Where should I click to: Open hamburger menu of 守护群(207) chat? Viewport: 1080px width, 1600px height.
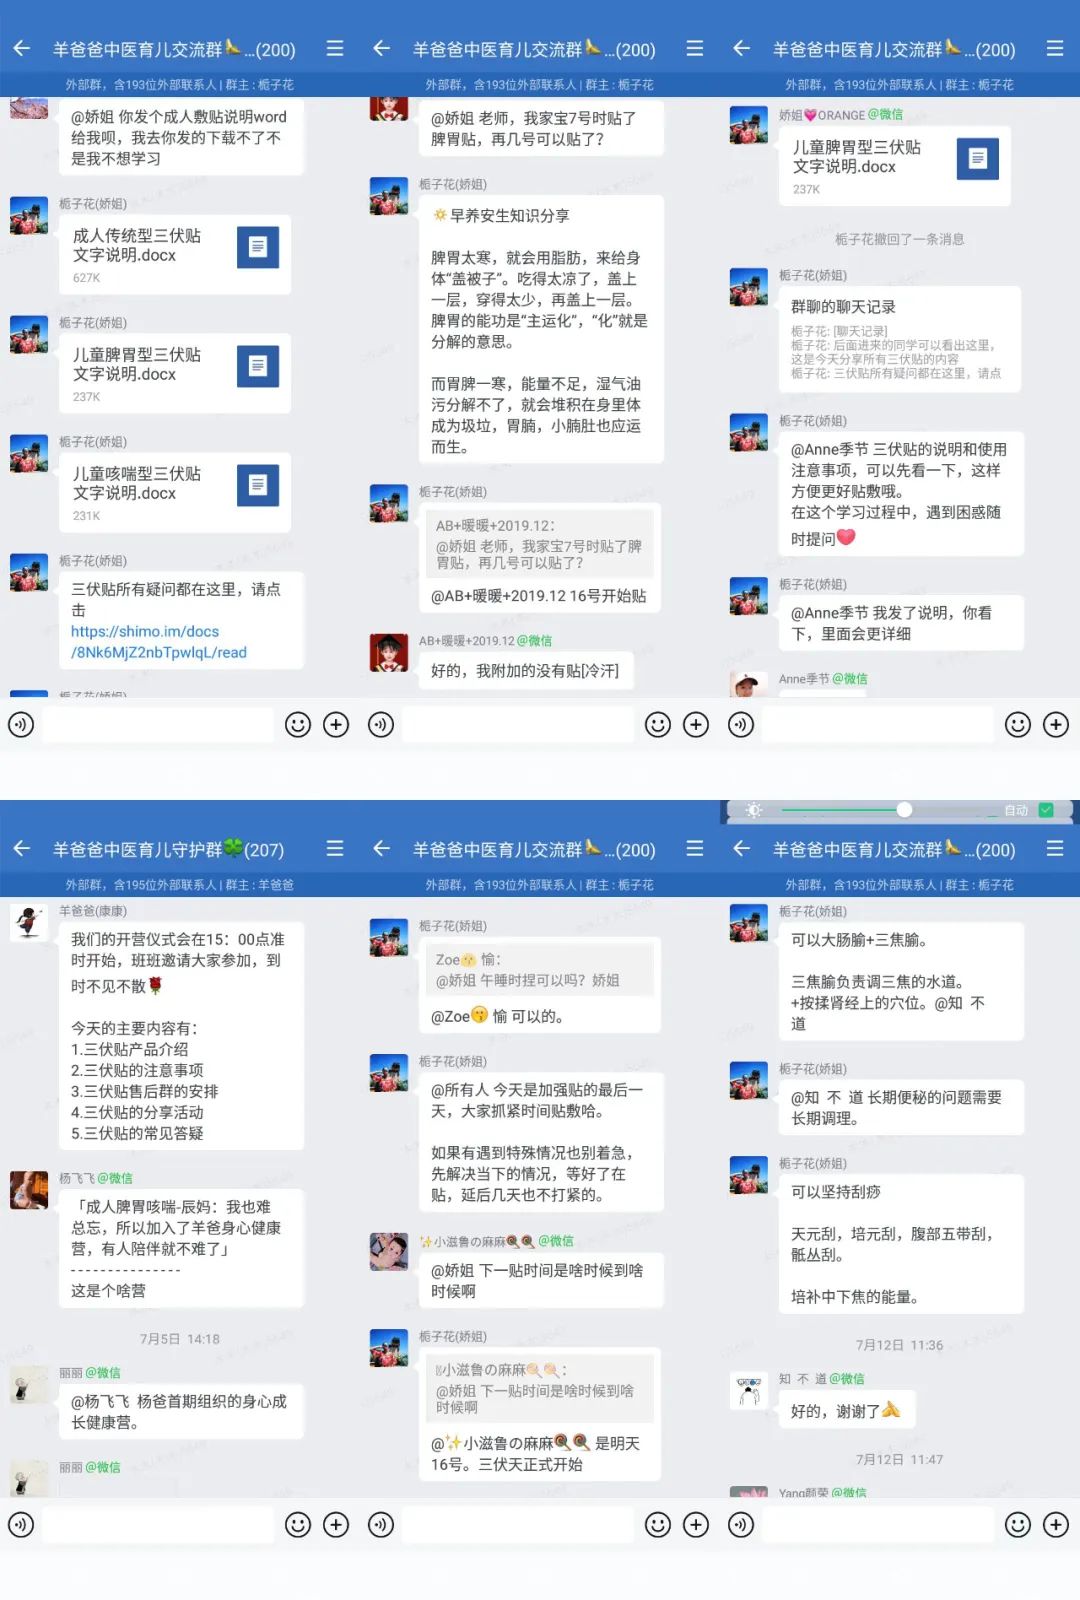pos(335,849)
